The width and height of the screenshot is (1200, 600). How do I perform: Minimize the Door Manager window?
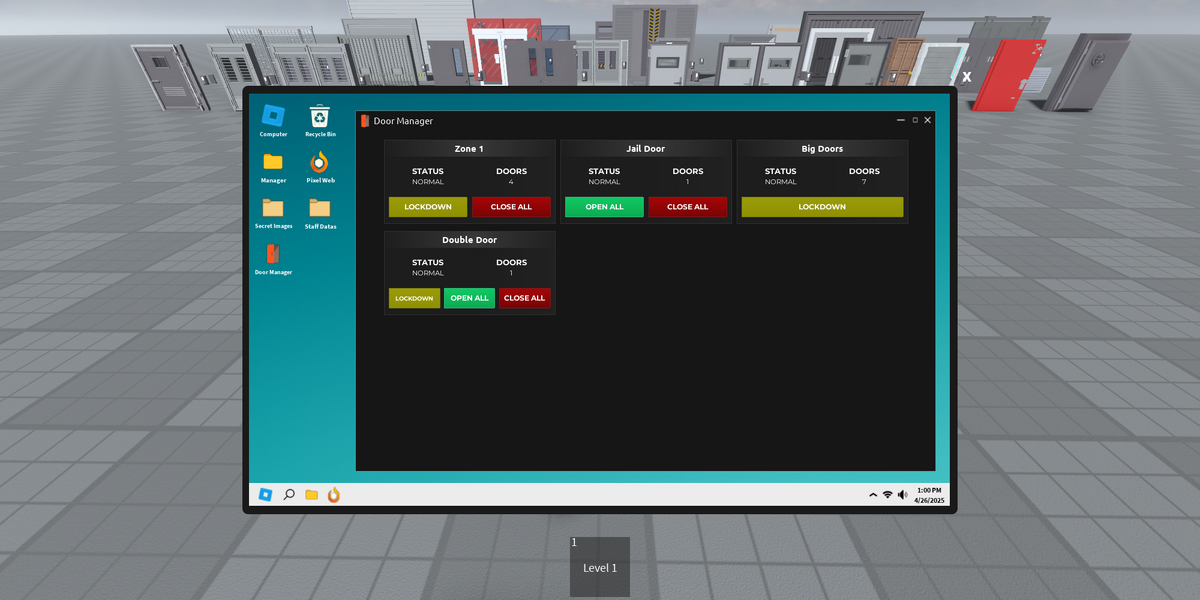[901, 120]
